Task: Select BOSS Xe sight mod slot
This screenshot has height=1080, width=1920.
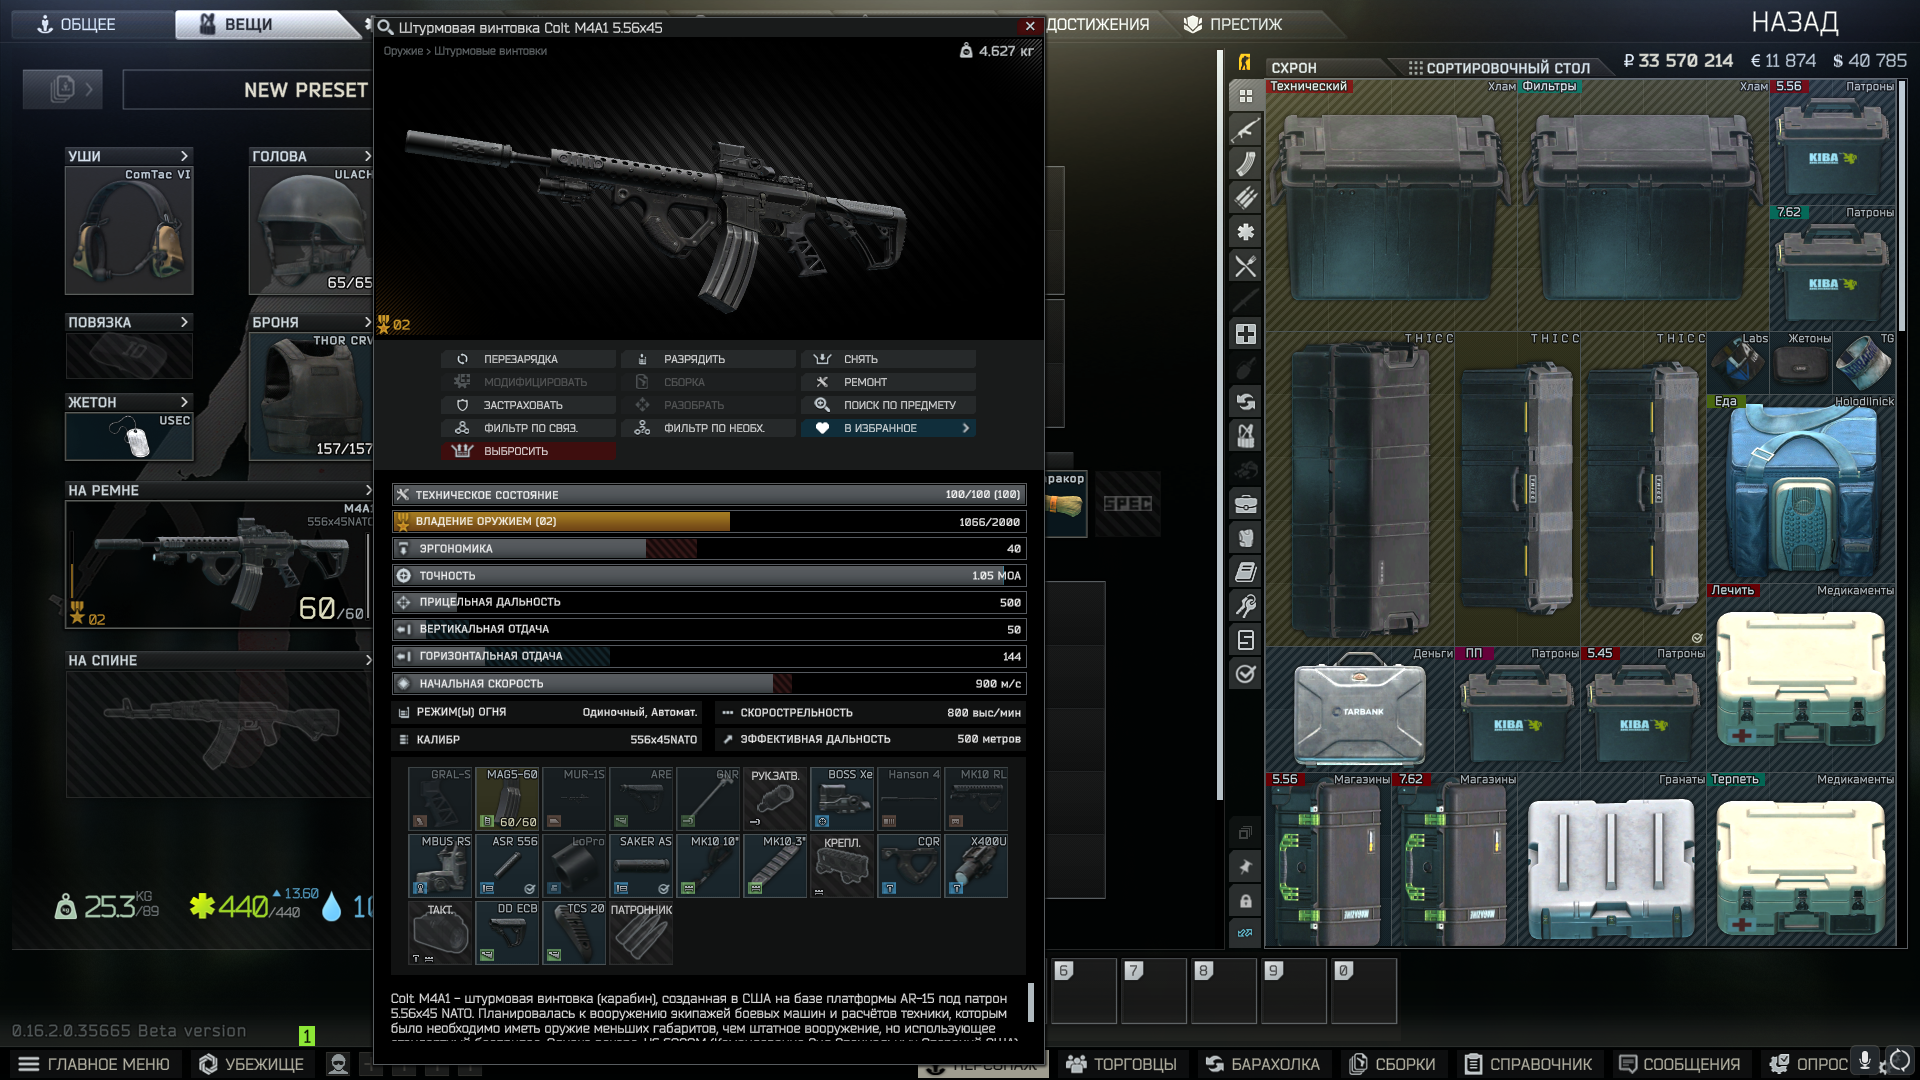Action: pos(842,798)
